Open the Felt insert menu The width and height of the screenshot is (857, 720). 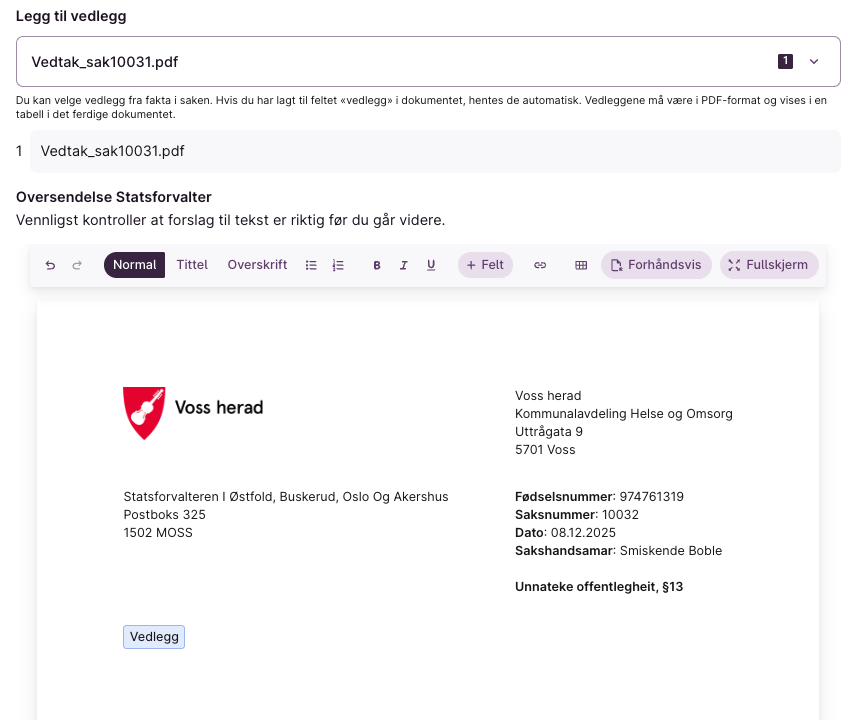pyautogui.click(x=485, y=265)
